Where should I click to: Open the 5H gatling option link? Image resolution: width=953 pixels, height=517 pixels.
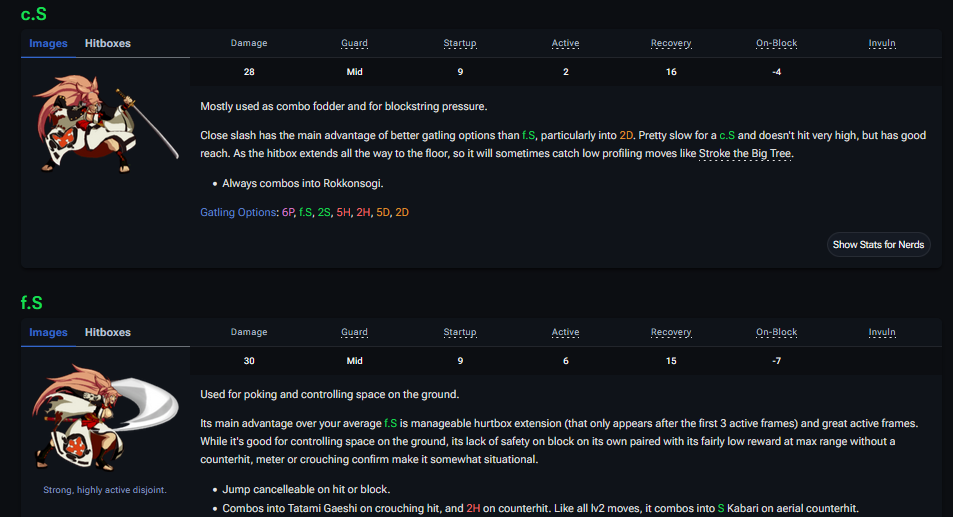point(343,212)
